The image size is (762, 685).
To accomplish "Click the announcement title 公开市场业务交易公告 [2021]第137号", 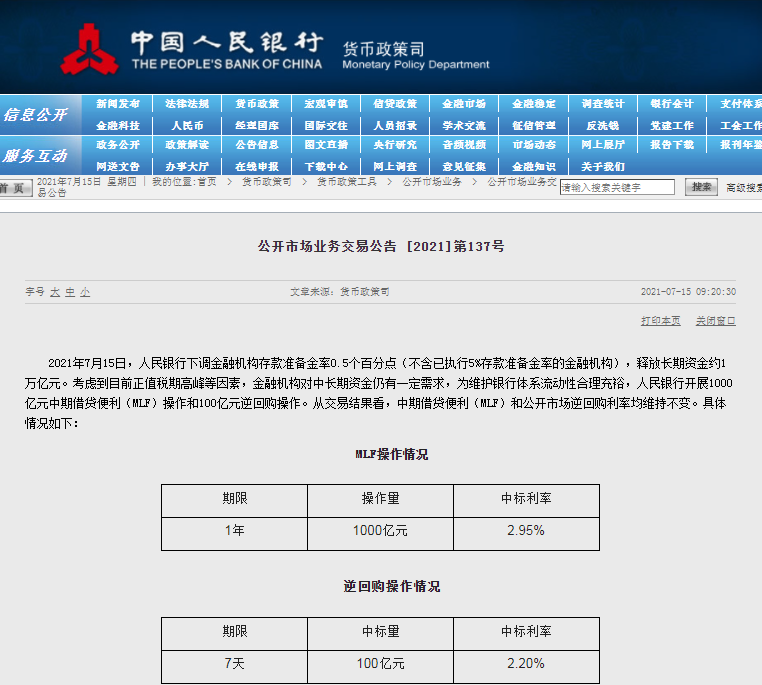I will pos(381,246).
